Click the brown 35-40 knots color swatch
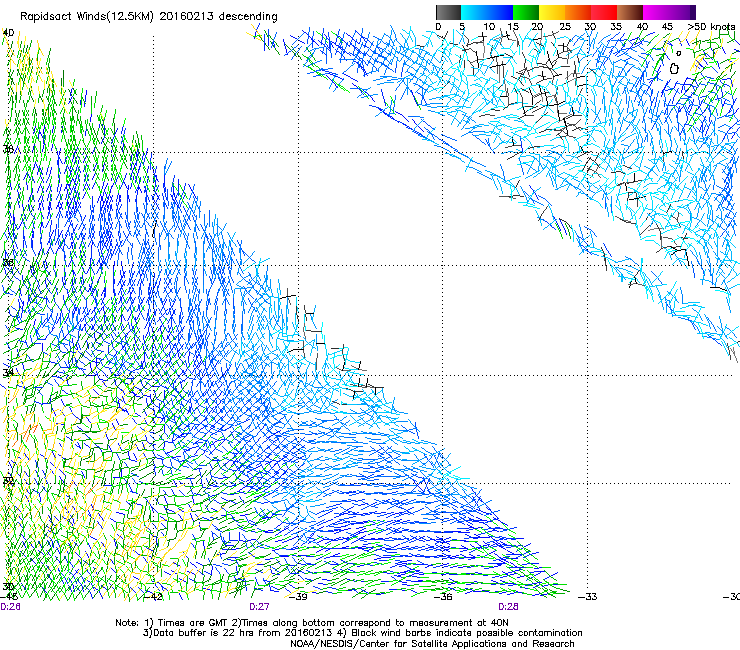The height and width of the screenshot is (650, 740). 630,12
